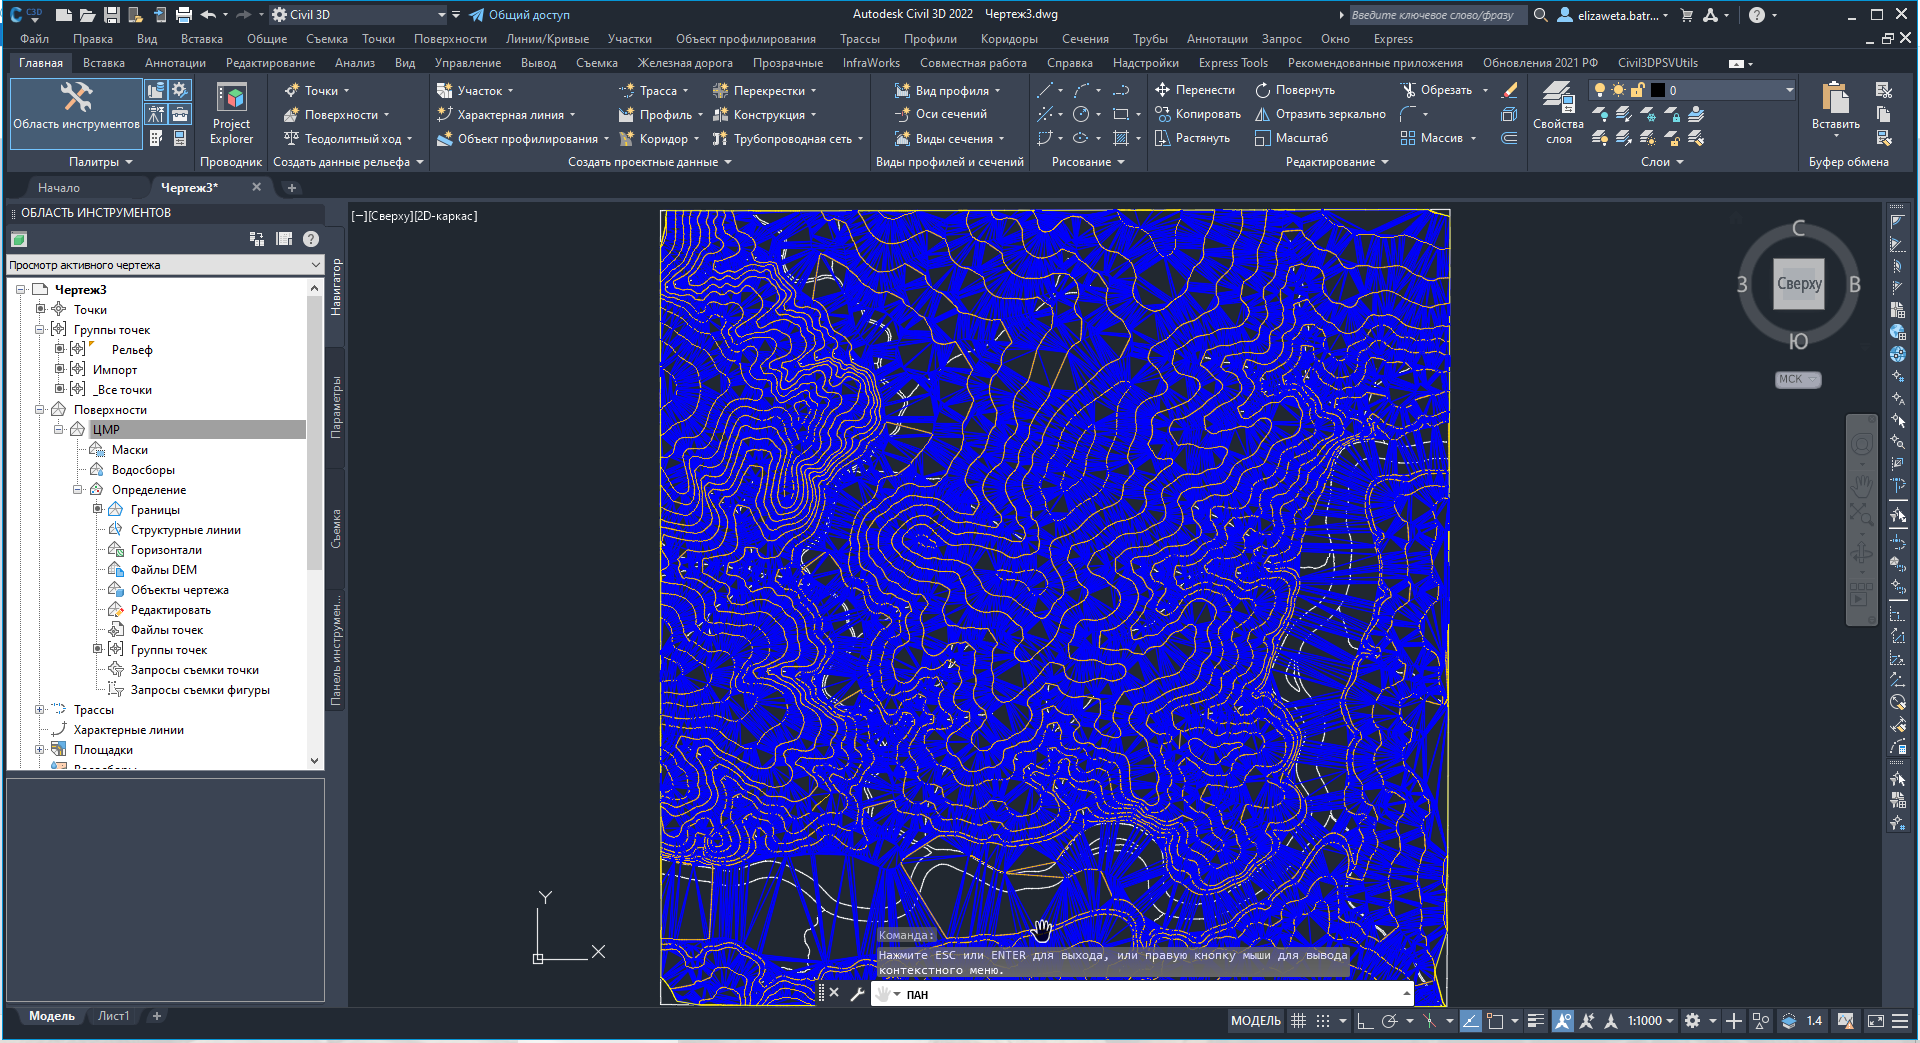Click the Save icon in quick access toolbar
1920x1043 pixels.
(x=111, y=15)
